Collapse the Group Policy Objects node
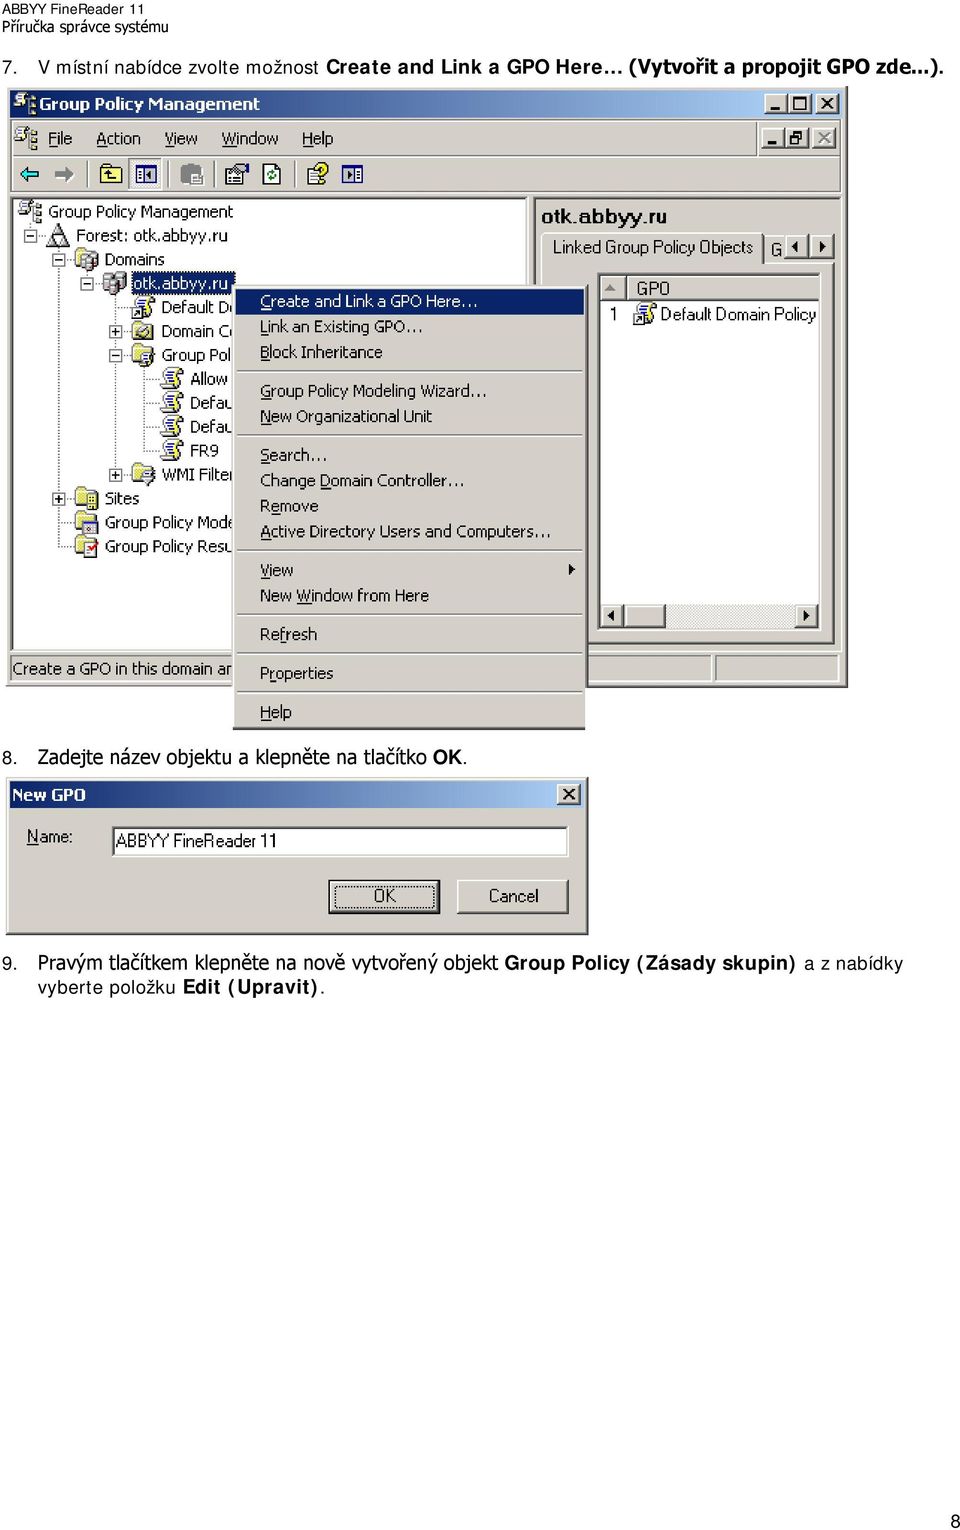The height and width of the screenshot is (1530, 960). [x=116, y=355]
